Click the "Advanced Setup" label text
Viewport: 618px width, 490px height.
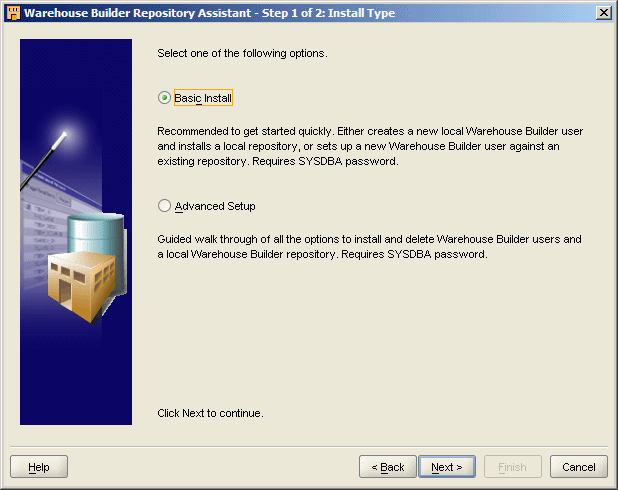215,206
